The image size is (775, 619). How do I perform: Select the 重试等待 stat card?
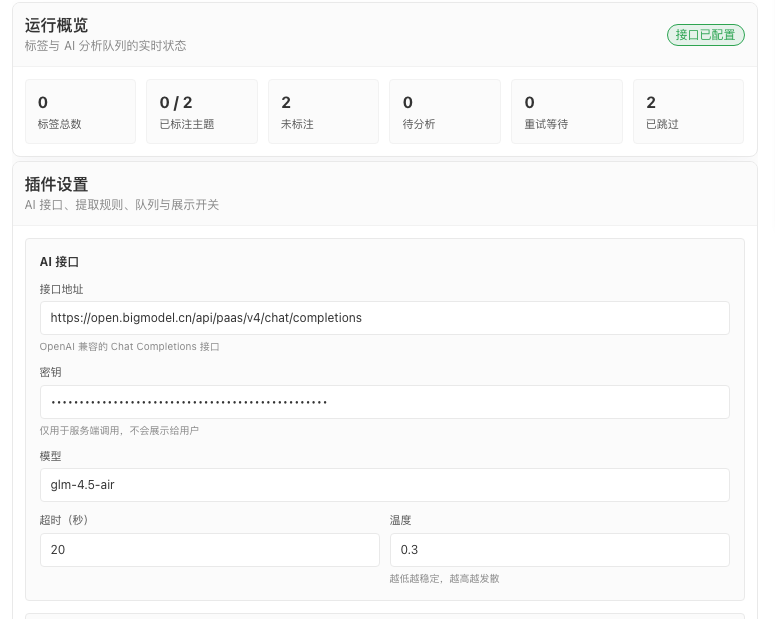[566, 112]
